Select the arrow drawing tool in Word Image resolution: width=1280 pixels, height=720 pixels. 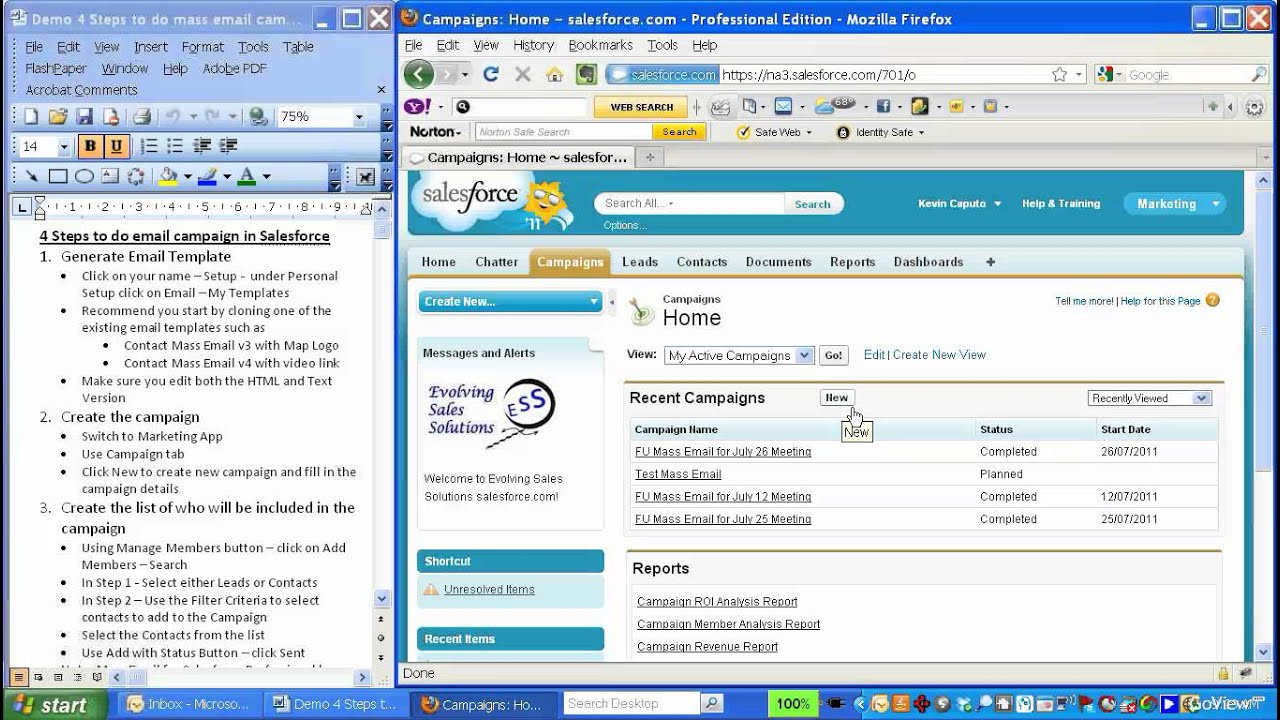pyautogui.click(x=32, y=177)
